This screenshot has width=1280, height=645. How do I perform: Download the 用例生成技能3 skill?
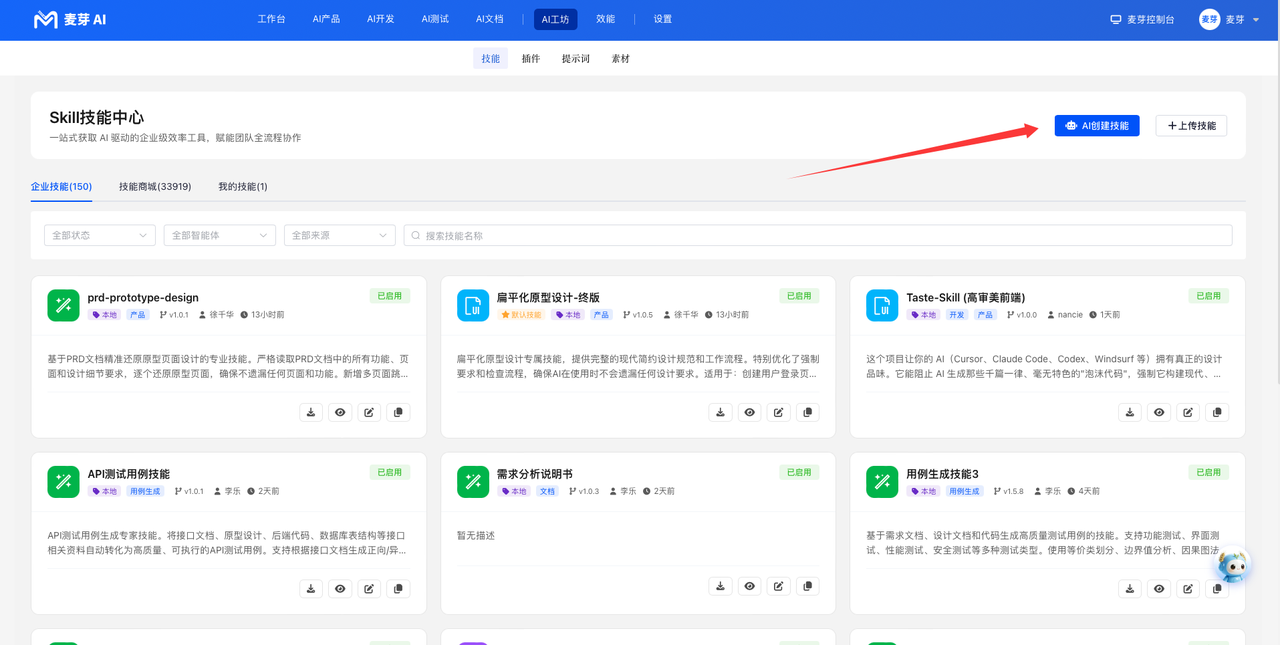coord(1130,588)
